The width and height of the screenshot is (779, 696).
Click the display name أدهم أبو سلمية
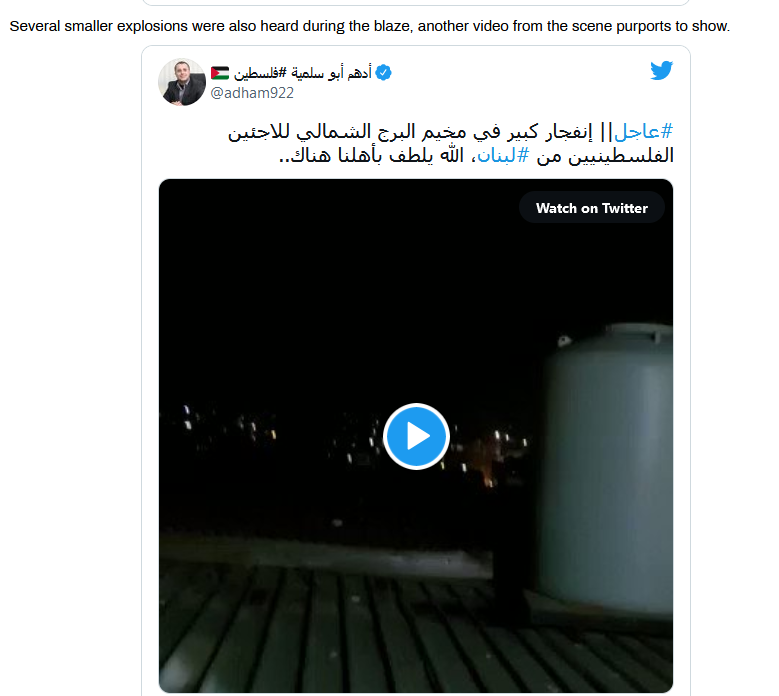(x=331, y=73)
